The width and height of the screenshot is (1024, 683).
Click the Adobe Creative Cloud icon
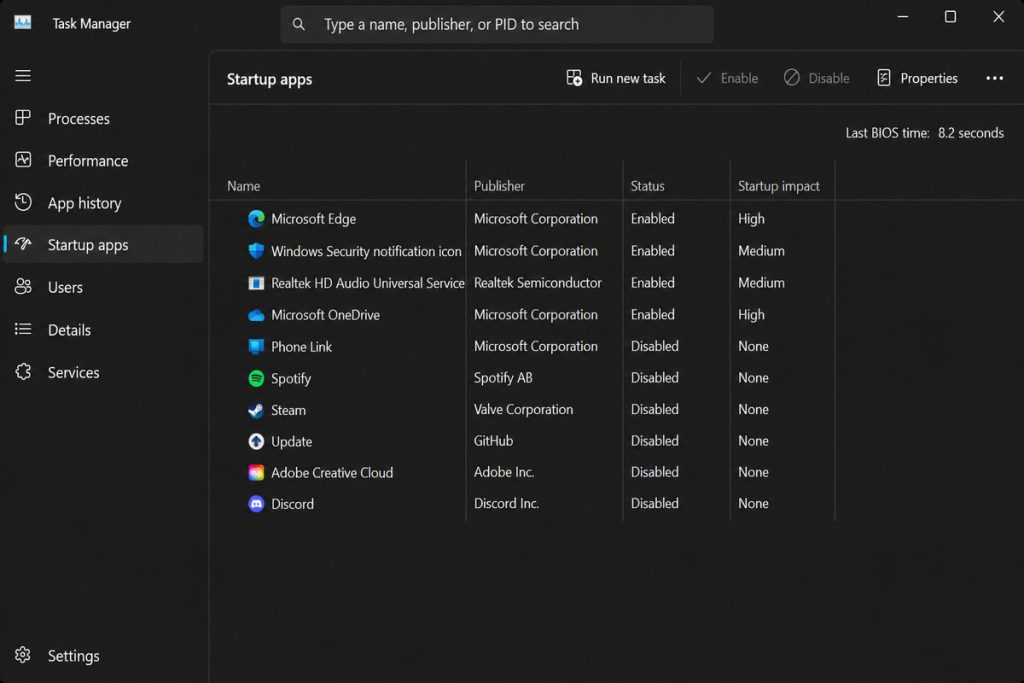[x=256, y=473]
